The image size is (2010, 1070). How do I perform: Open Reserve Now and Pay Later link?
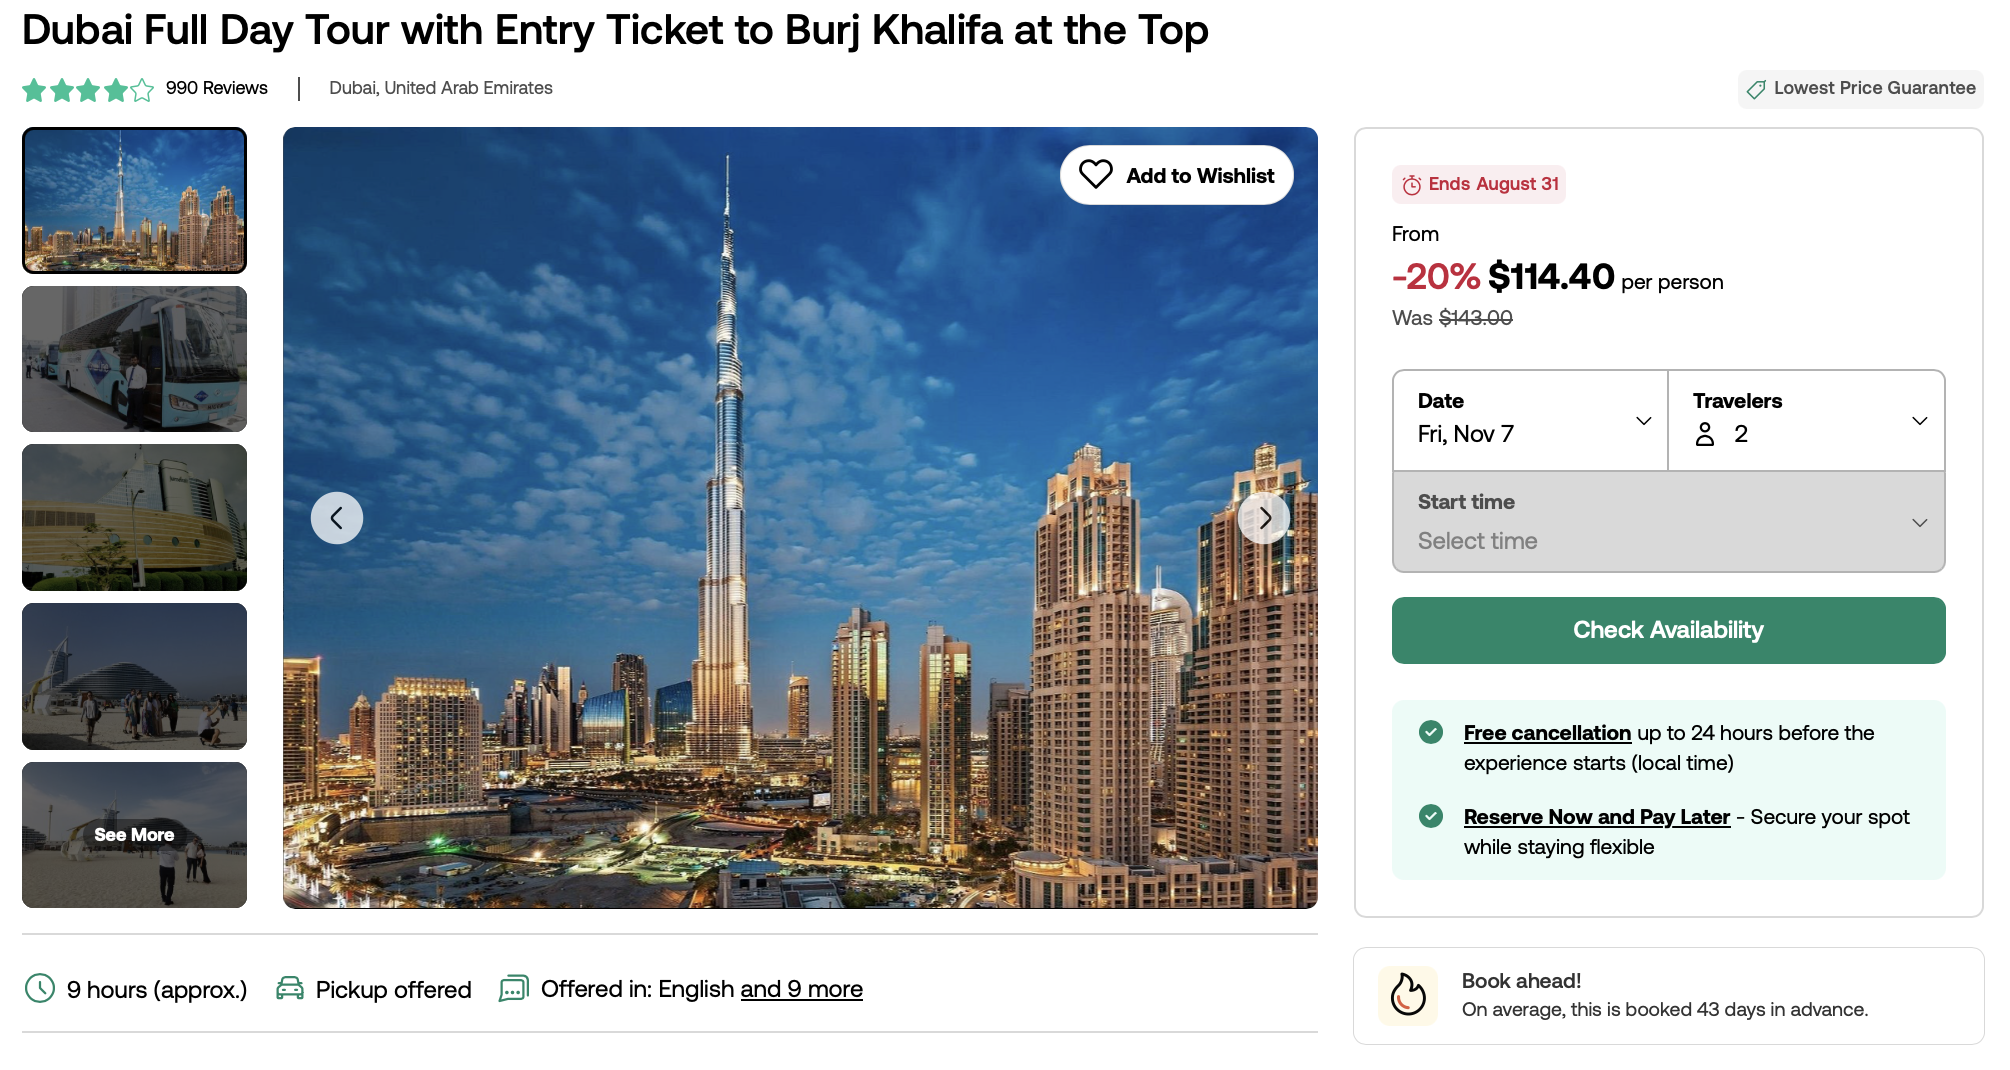click(x=1597, y=817)
